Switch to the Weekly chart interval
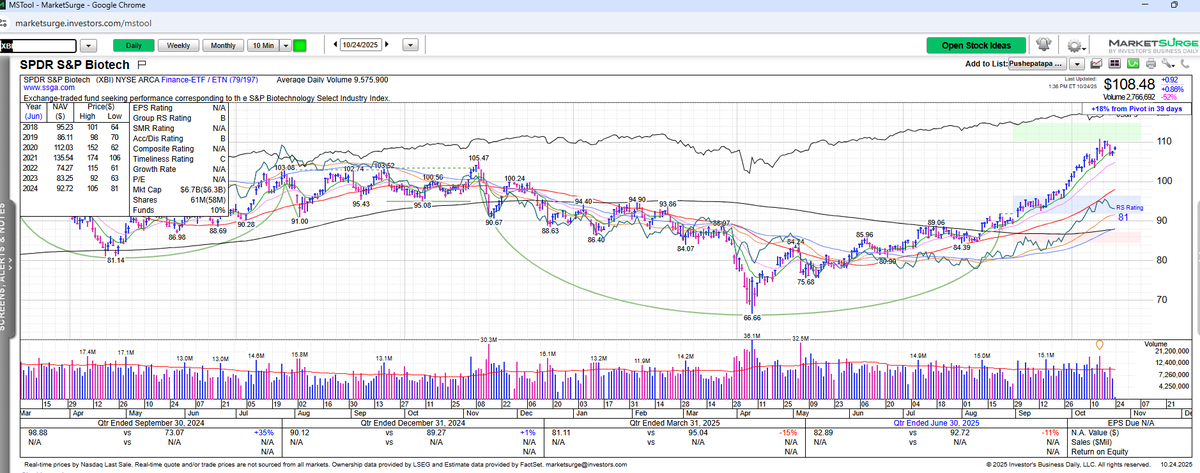Viewport: 1200px width, 473px height. (178, 45)
